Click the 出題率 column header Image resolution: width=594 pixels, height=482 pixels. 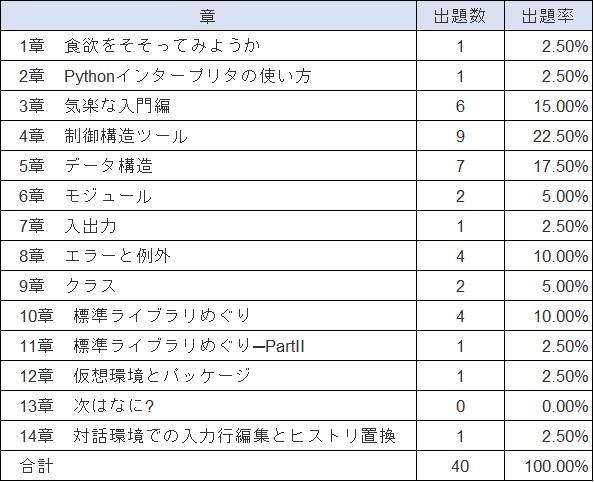pyautogui.click(x=548, y=16)
